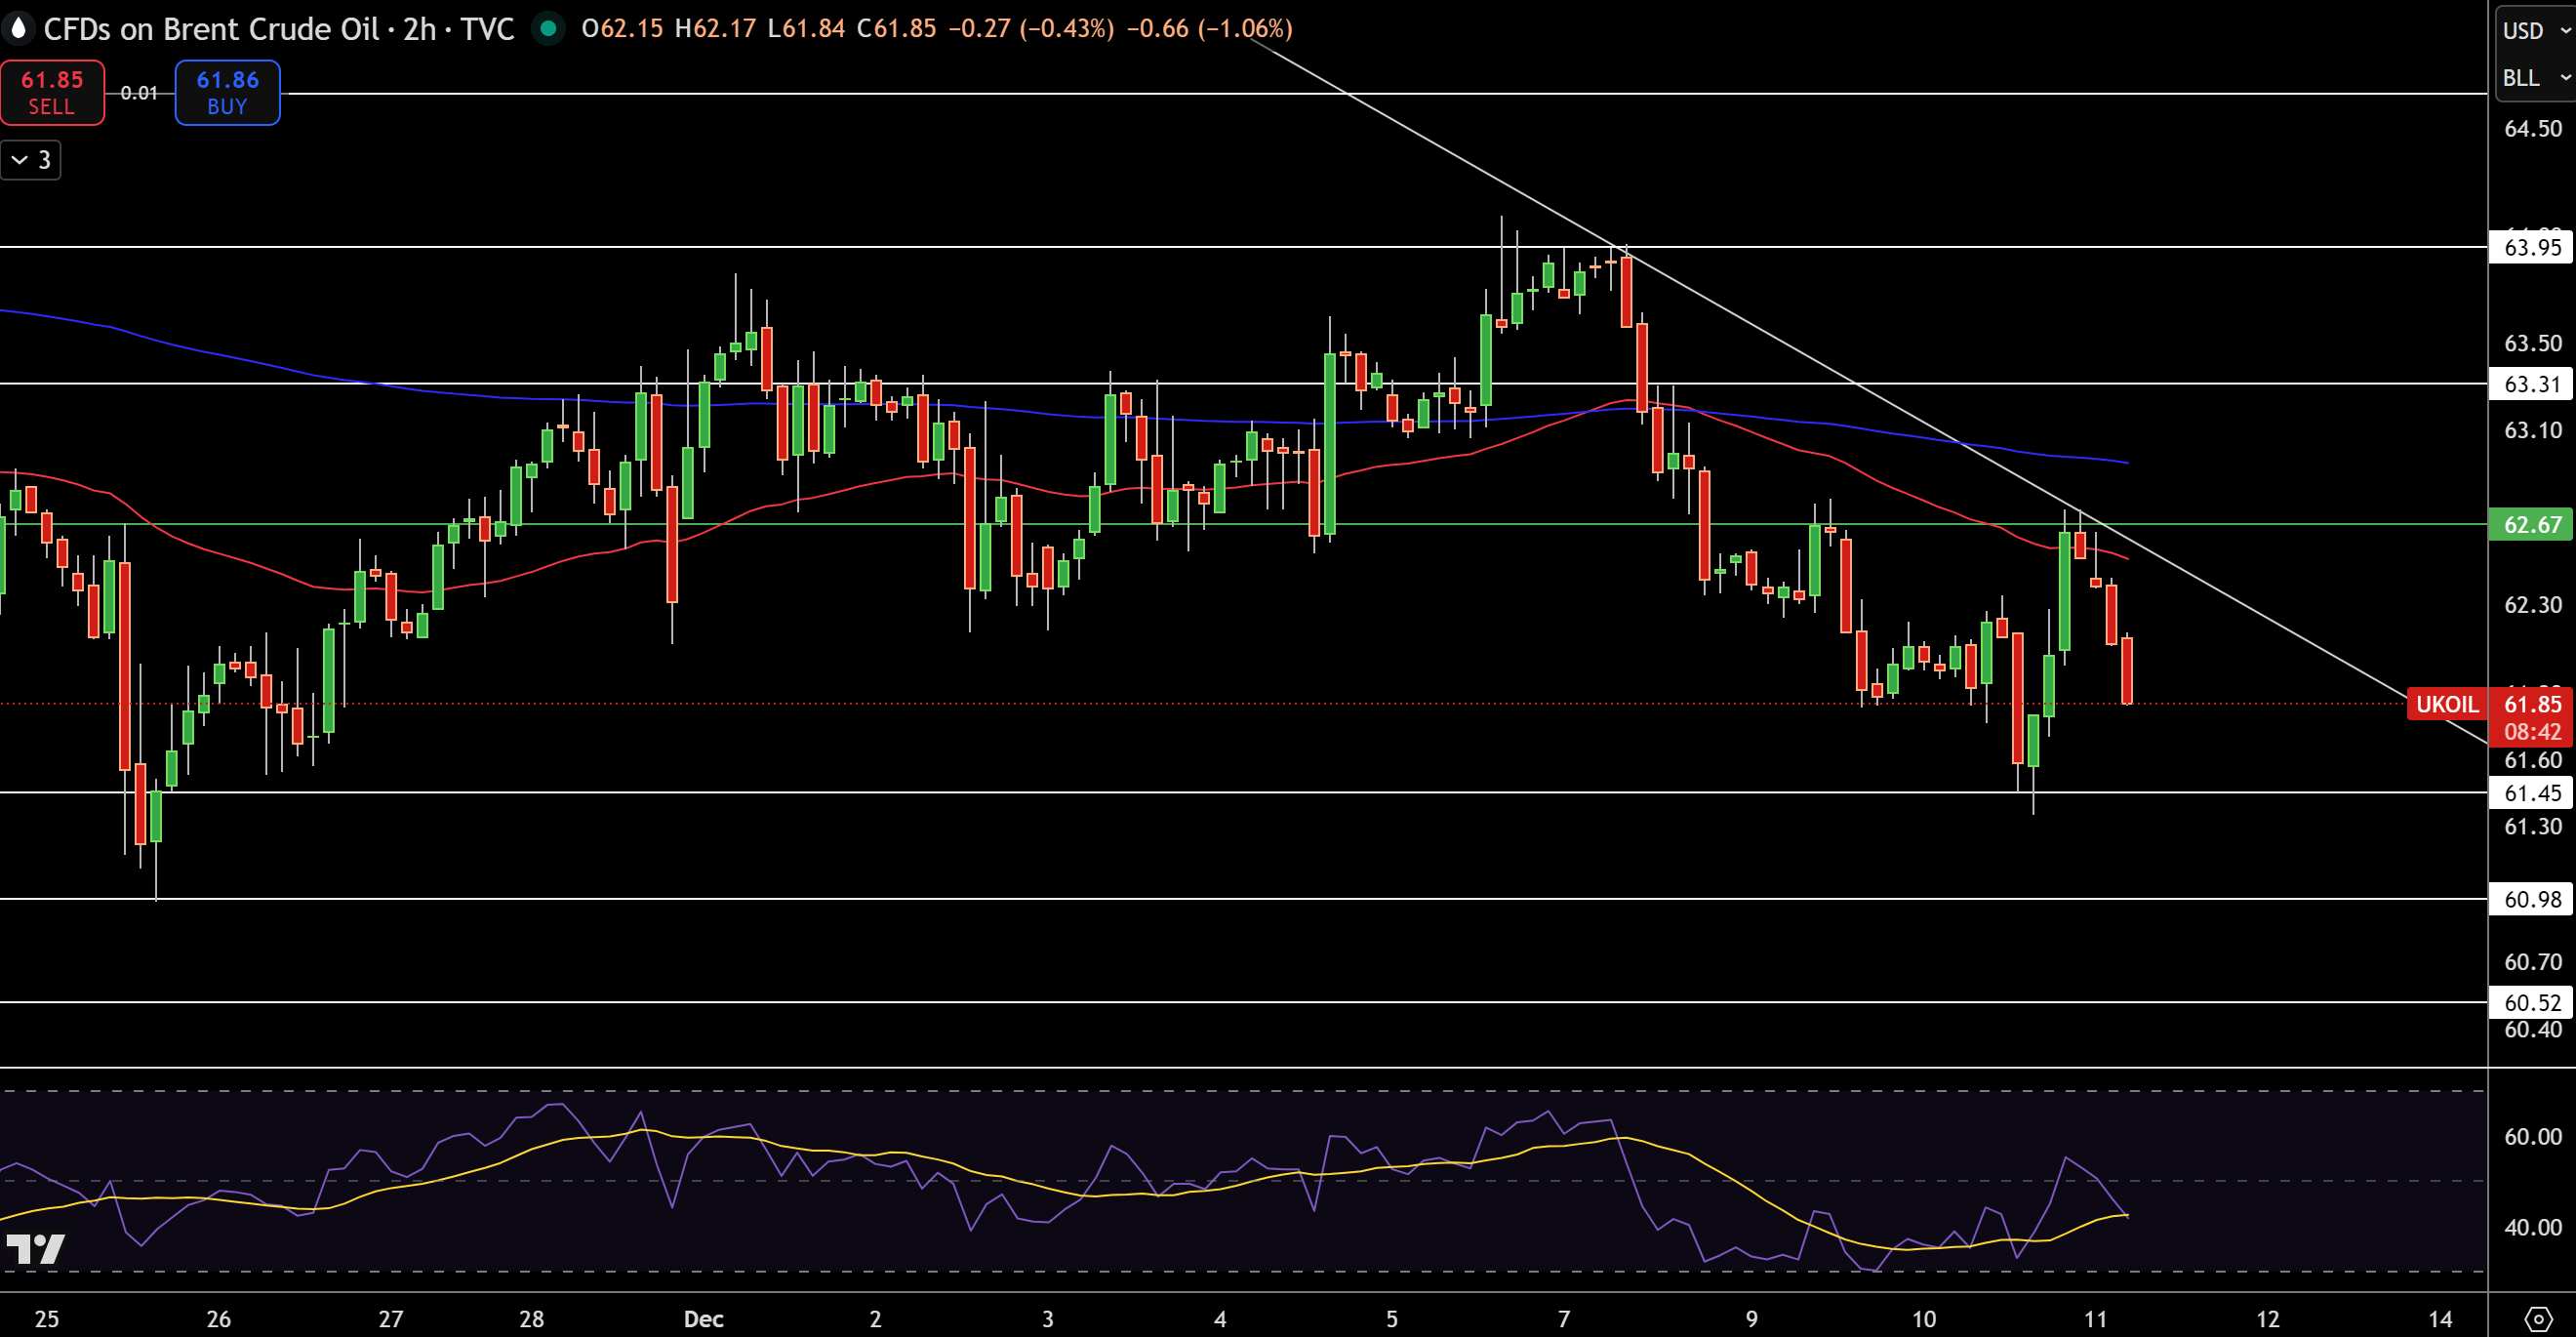This screenshot has height=1337, width=2576.
Task: Click the 62.67 green support price label
Action: pyautogui.click(x=2532, y=525)
